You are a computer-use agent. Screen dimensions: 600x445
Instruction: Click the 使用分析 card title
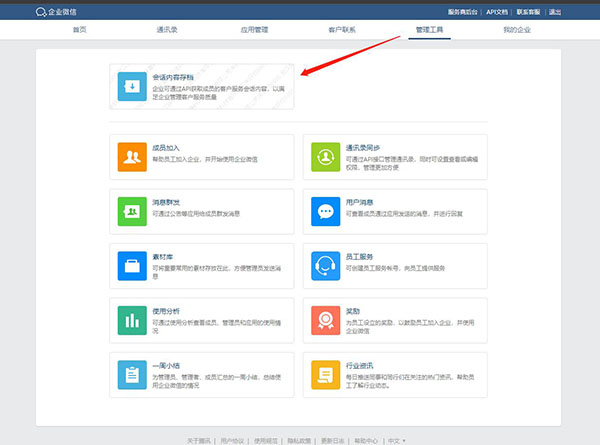click(166, 311)
